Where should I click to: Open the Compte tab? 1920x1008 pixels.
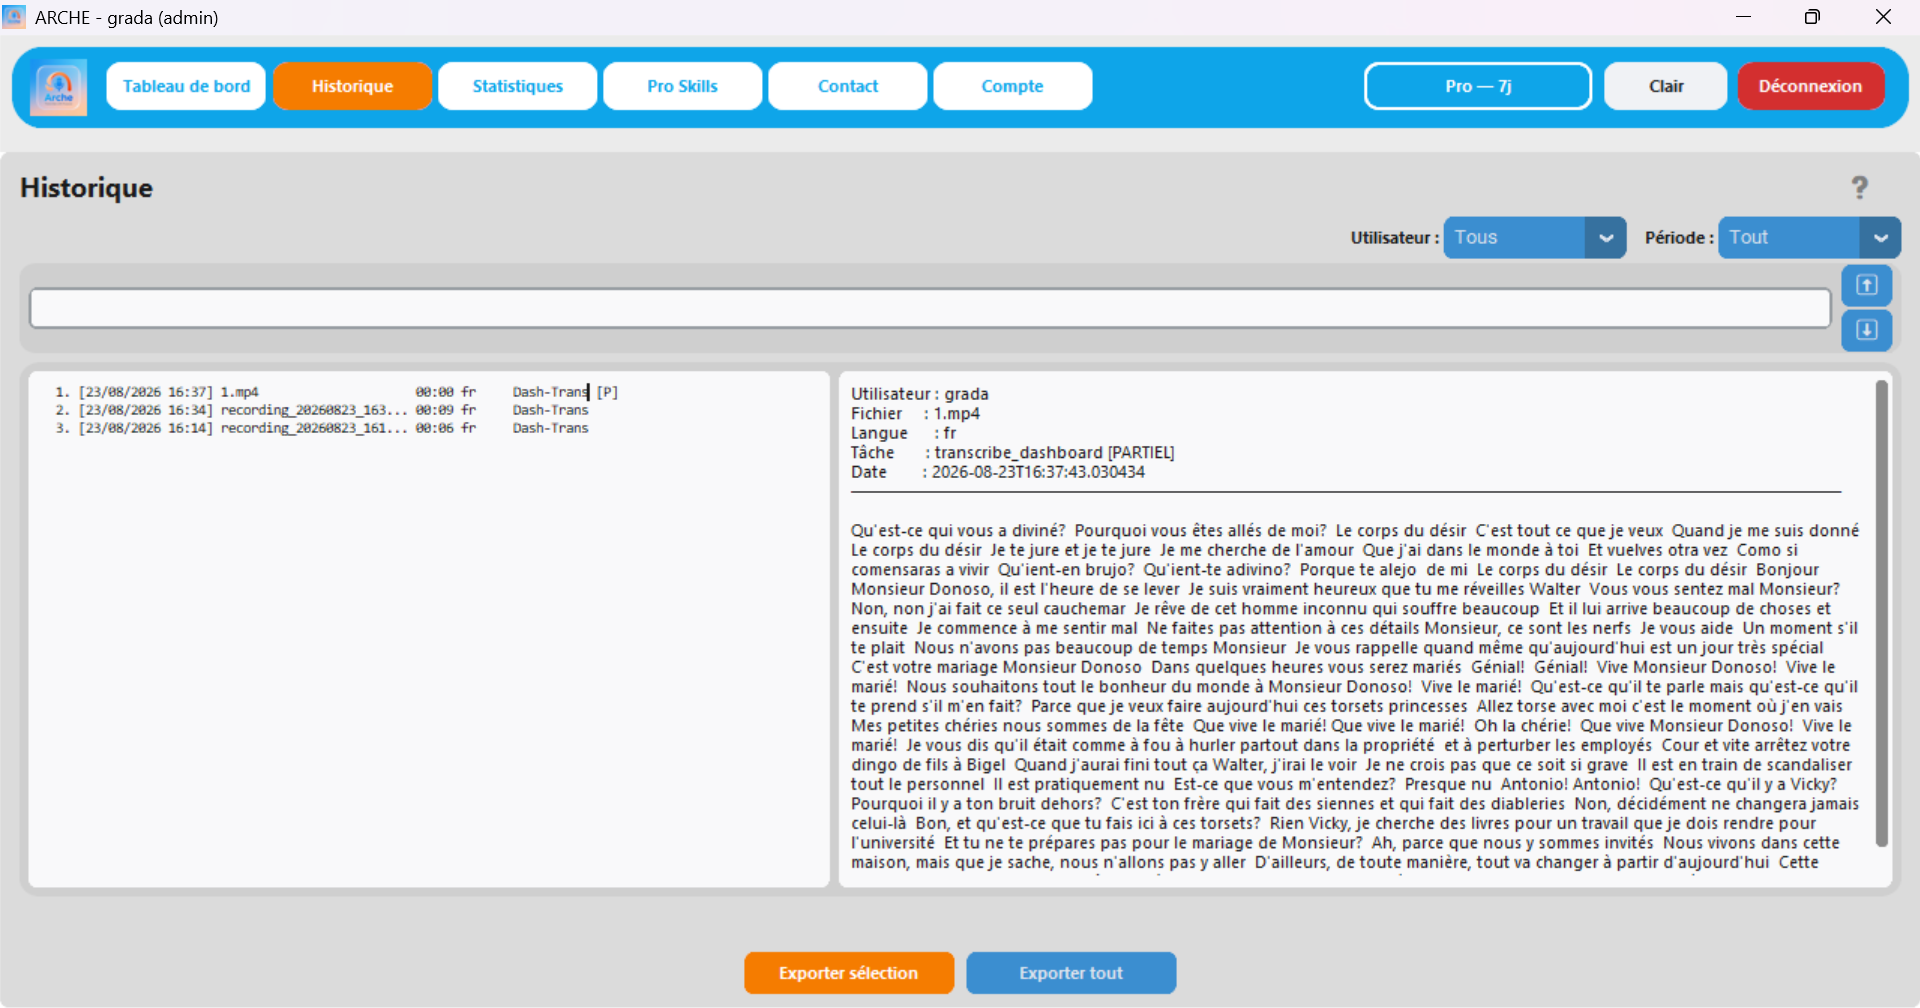pos(1012,86)
